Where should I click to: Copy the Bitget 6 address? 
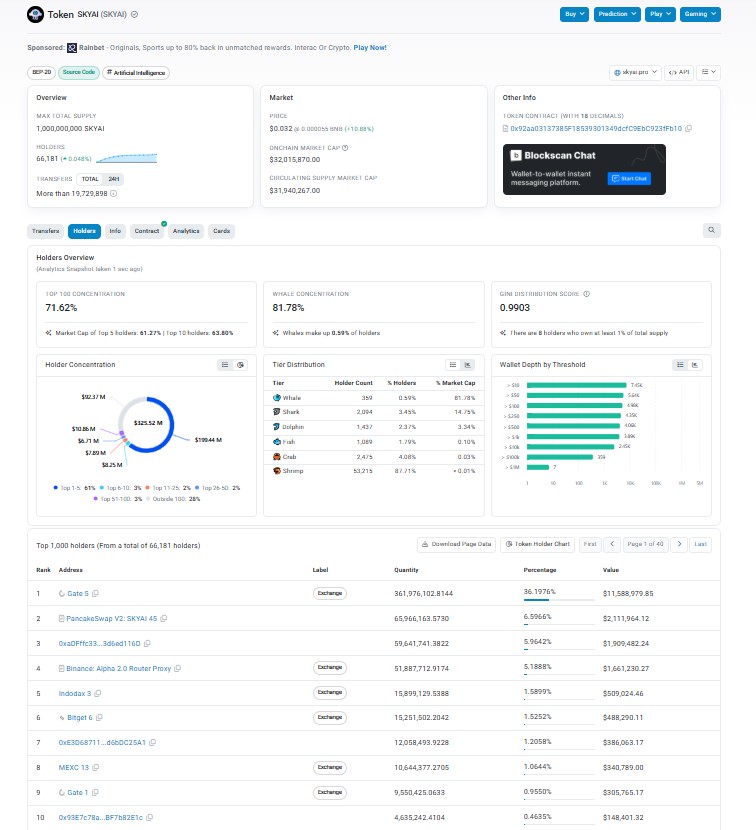point(99,718)
